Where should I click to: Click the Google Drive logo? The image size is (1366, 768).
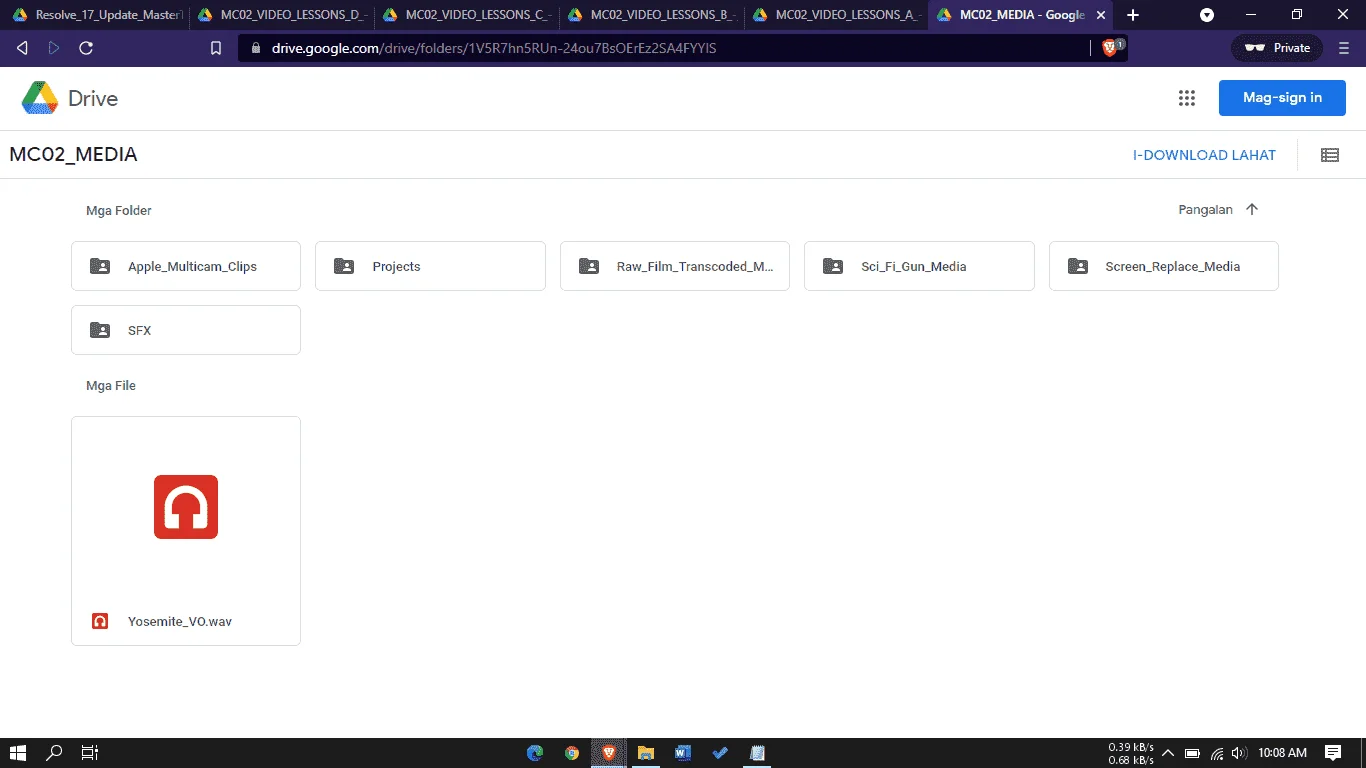tap(70, 98)
